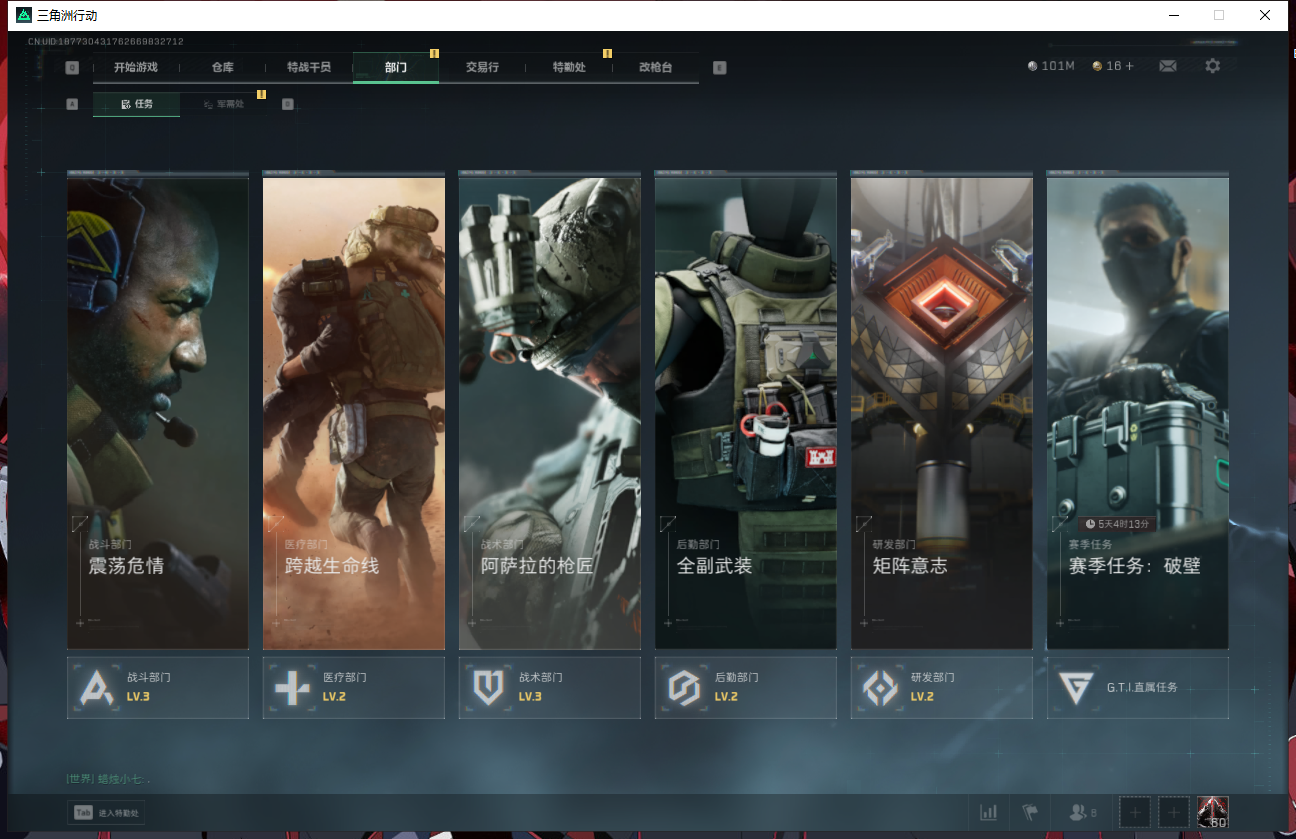
Task: Switch to the 改枪台 tab
Action: click(655, 67)
